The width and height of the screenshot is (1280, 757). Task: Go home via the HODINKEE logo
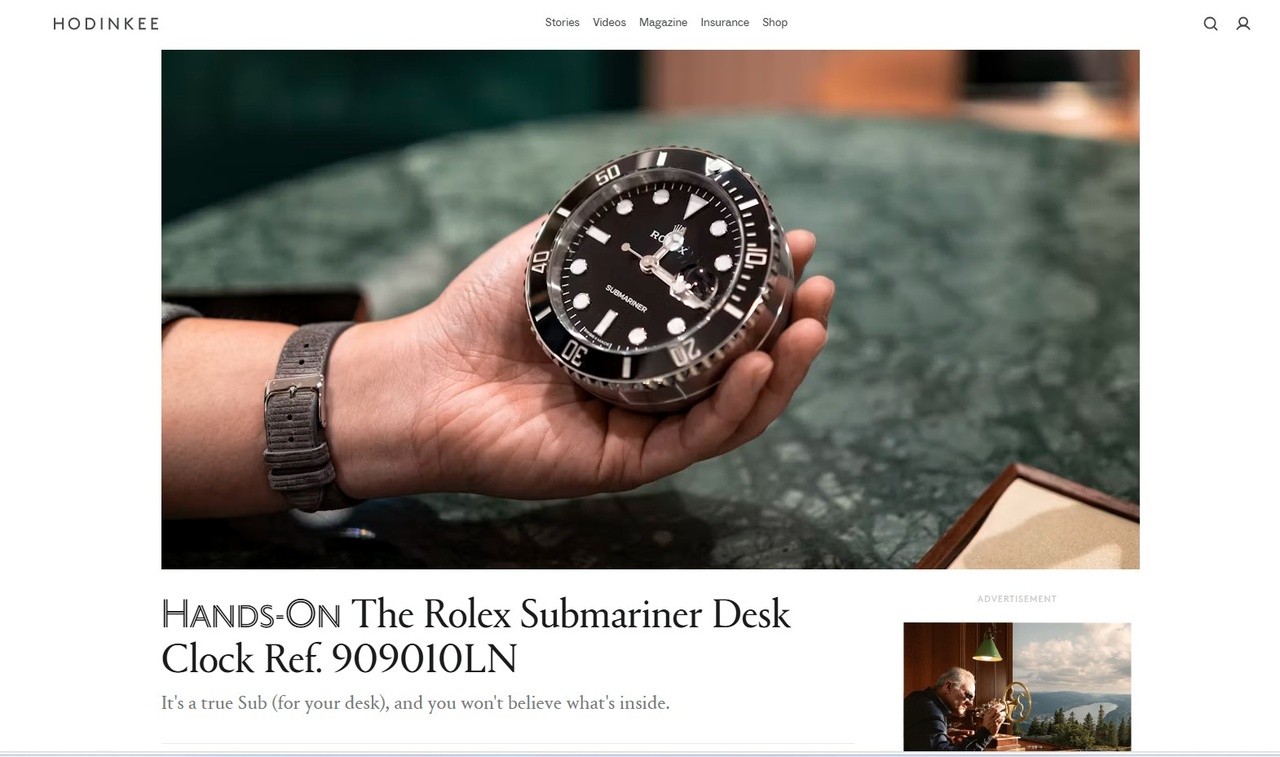tap(106, 23)
